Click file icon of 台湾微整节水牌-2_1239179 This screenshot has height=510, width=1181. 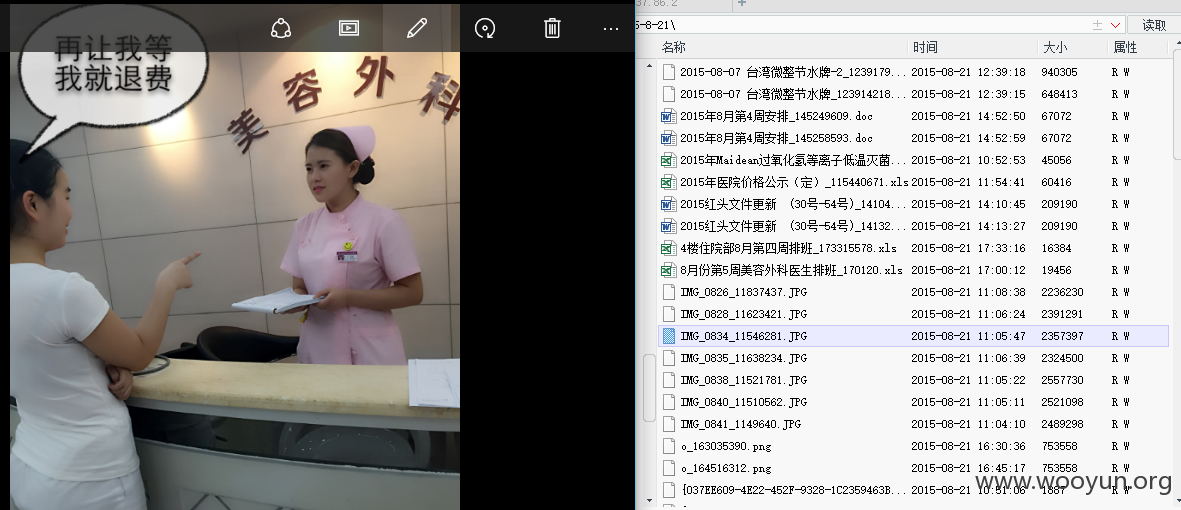point(668,72)
